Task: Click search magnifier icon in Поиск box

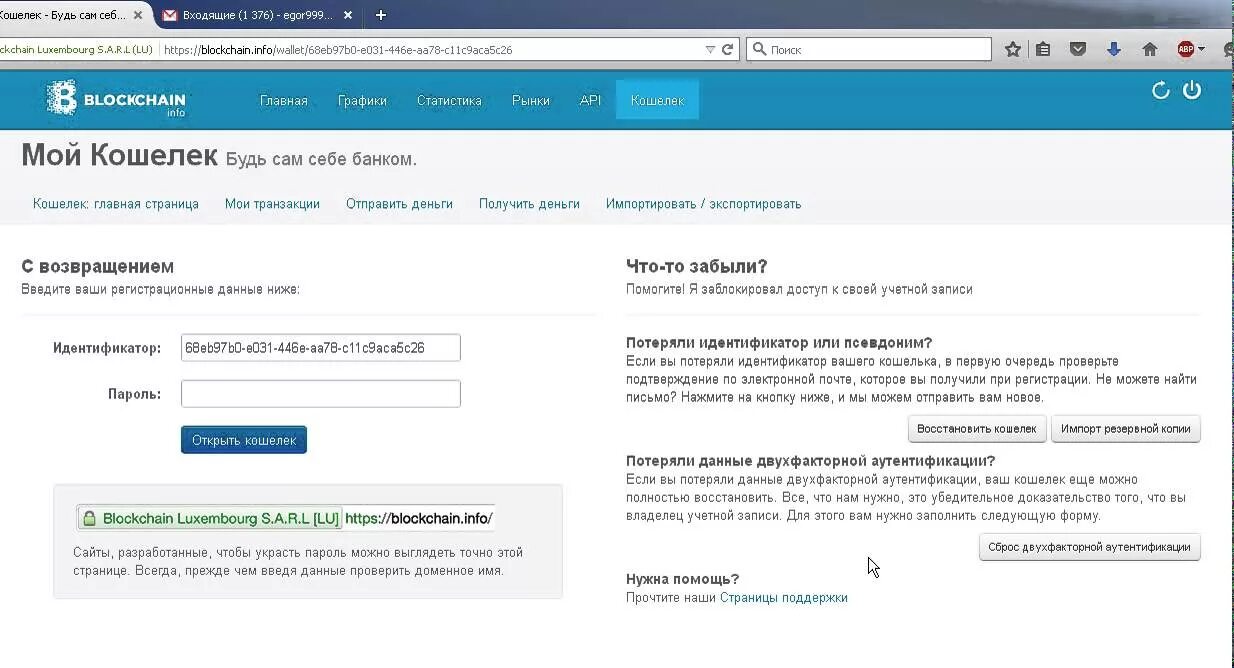Action: (x=759, y=49)
